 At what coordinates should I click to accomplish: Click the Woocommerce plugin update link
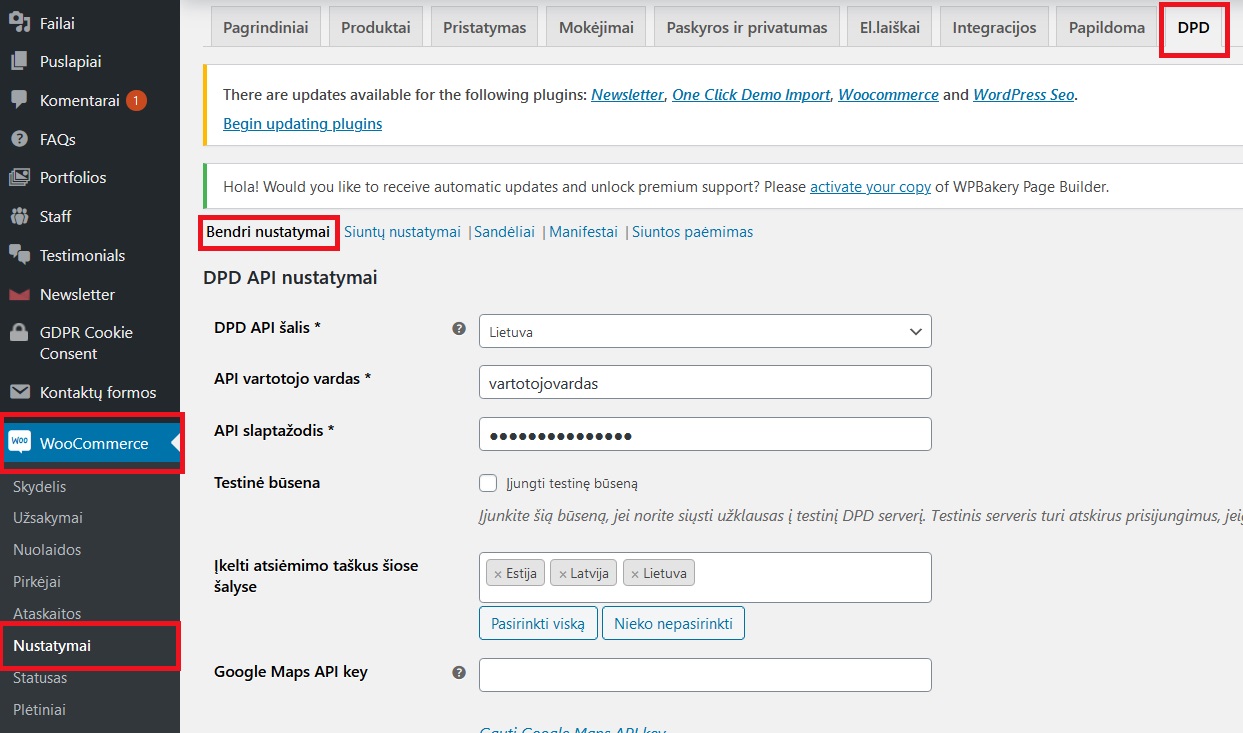[x=888, y=95]
